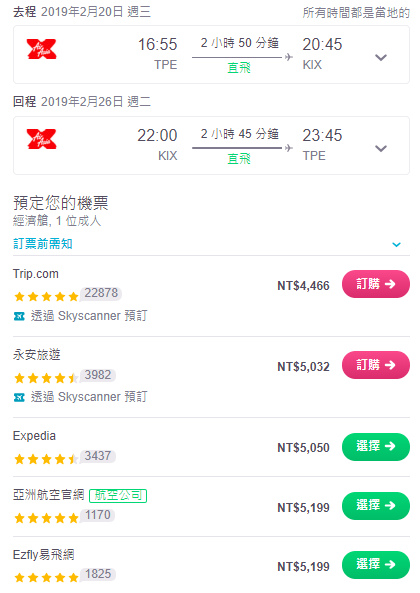Book Trip.com fare with 訂購 button

[x=376, y=284]
